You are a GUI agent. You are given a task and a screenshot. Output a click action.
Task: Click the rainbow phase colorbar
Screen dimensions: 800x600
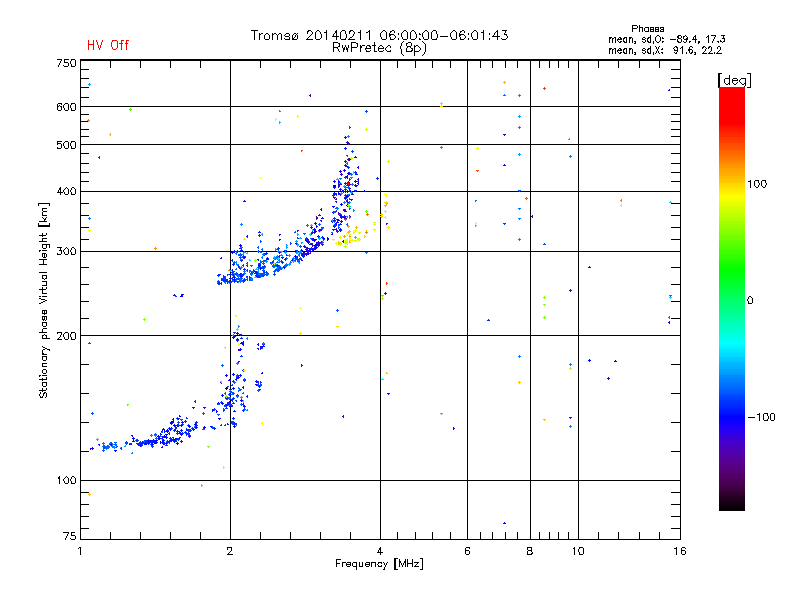tap(732, 298)
